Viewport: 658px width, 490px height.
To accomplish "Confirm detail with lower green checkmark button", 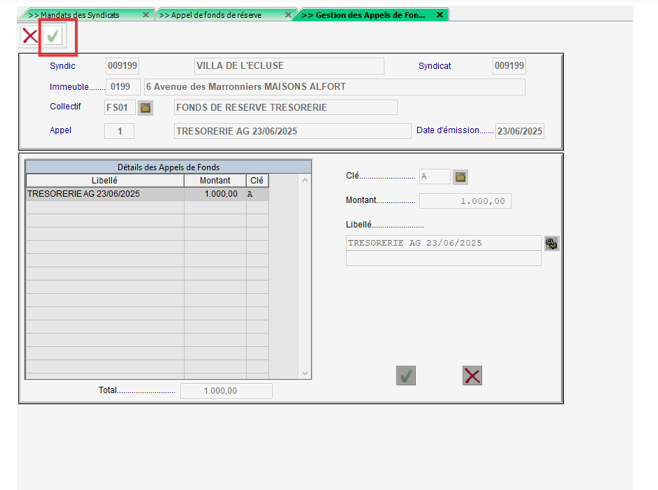I will pos(406,375).
